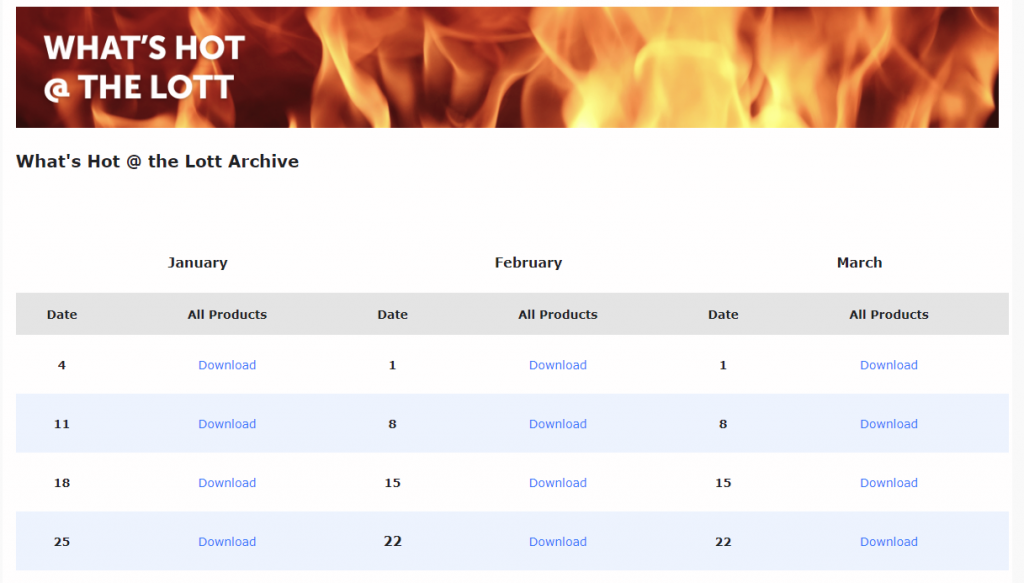Download the February 22 all products file
Viewport: 1024px width, 583px height.
pyautogui.click(x=558, y=541)
